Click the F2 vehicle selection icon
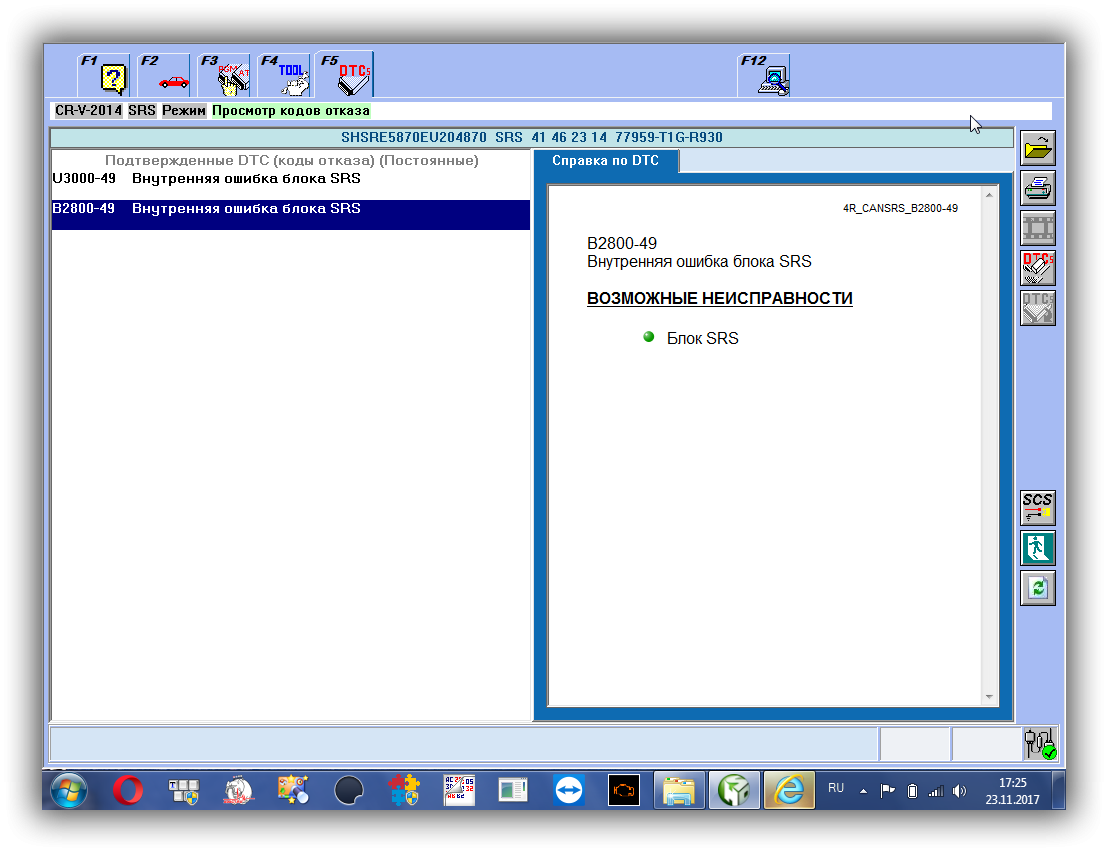This screenshot has height=852, width=1108. (x=164, y=74)
